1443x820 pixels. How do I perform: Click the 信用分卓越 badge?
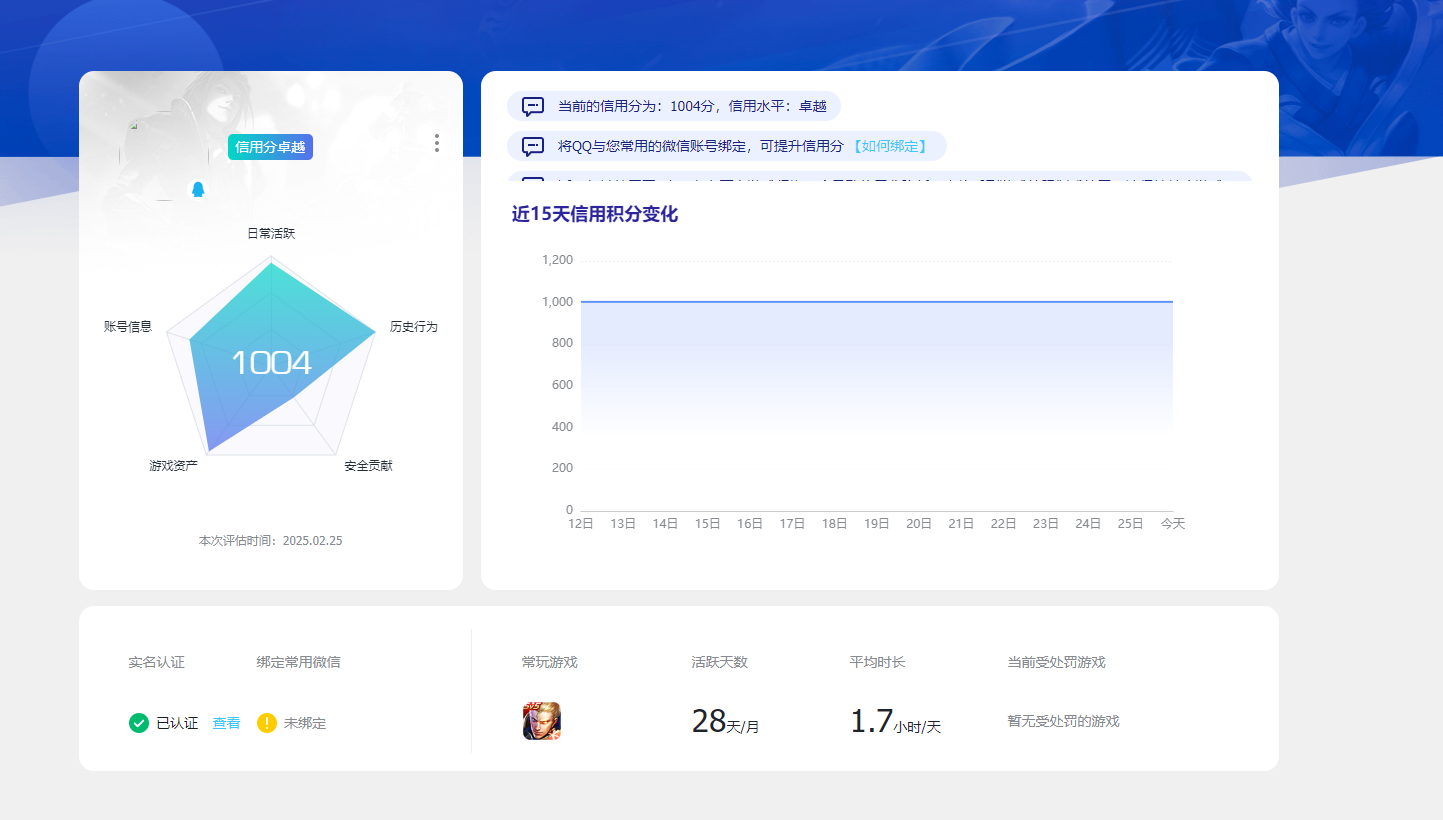(x=270, y=147)
